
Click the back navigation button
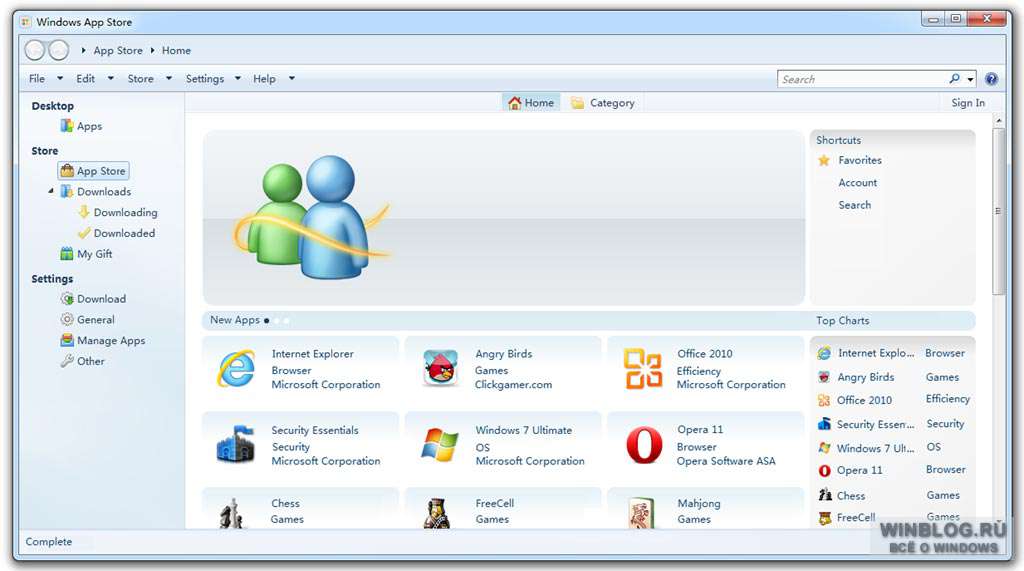coord(35,50)
